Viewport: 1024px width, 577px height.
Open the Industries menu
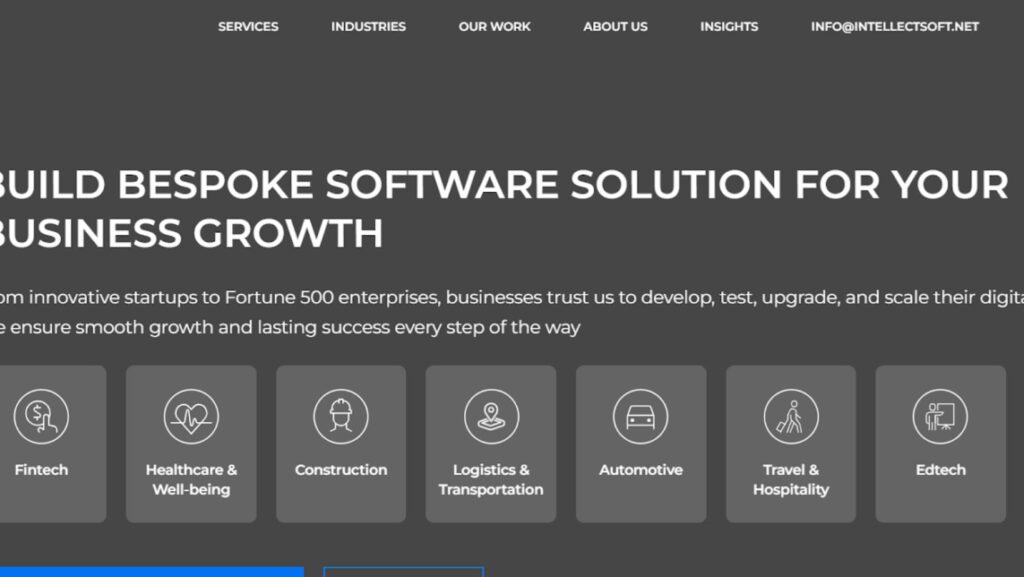368,27
